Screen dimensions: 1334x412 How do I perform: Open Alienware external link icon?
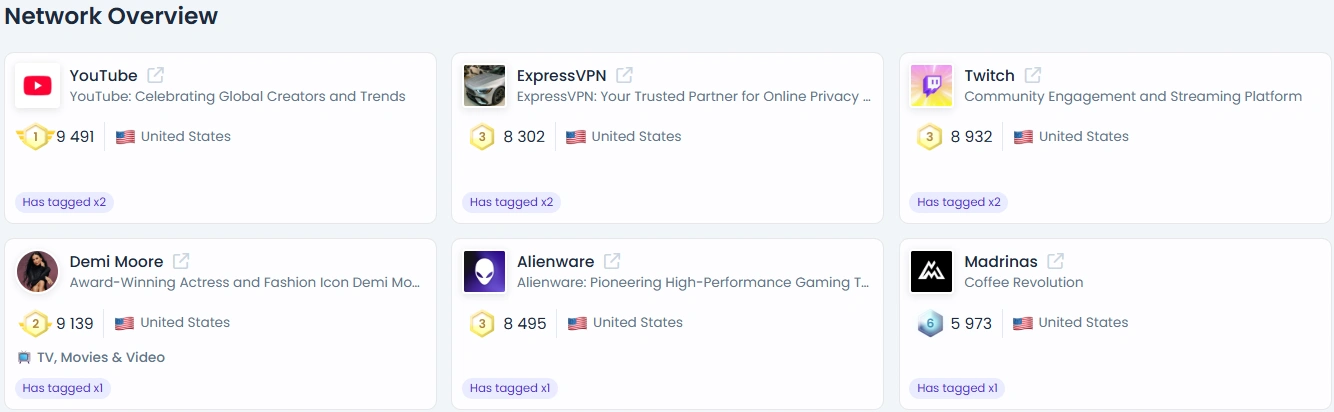point(612,261)
